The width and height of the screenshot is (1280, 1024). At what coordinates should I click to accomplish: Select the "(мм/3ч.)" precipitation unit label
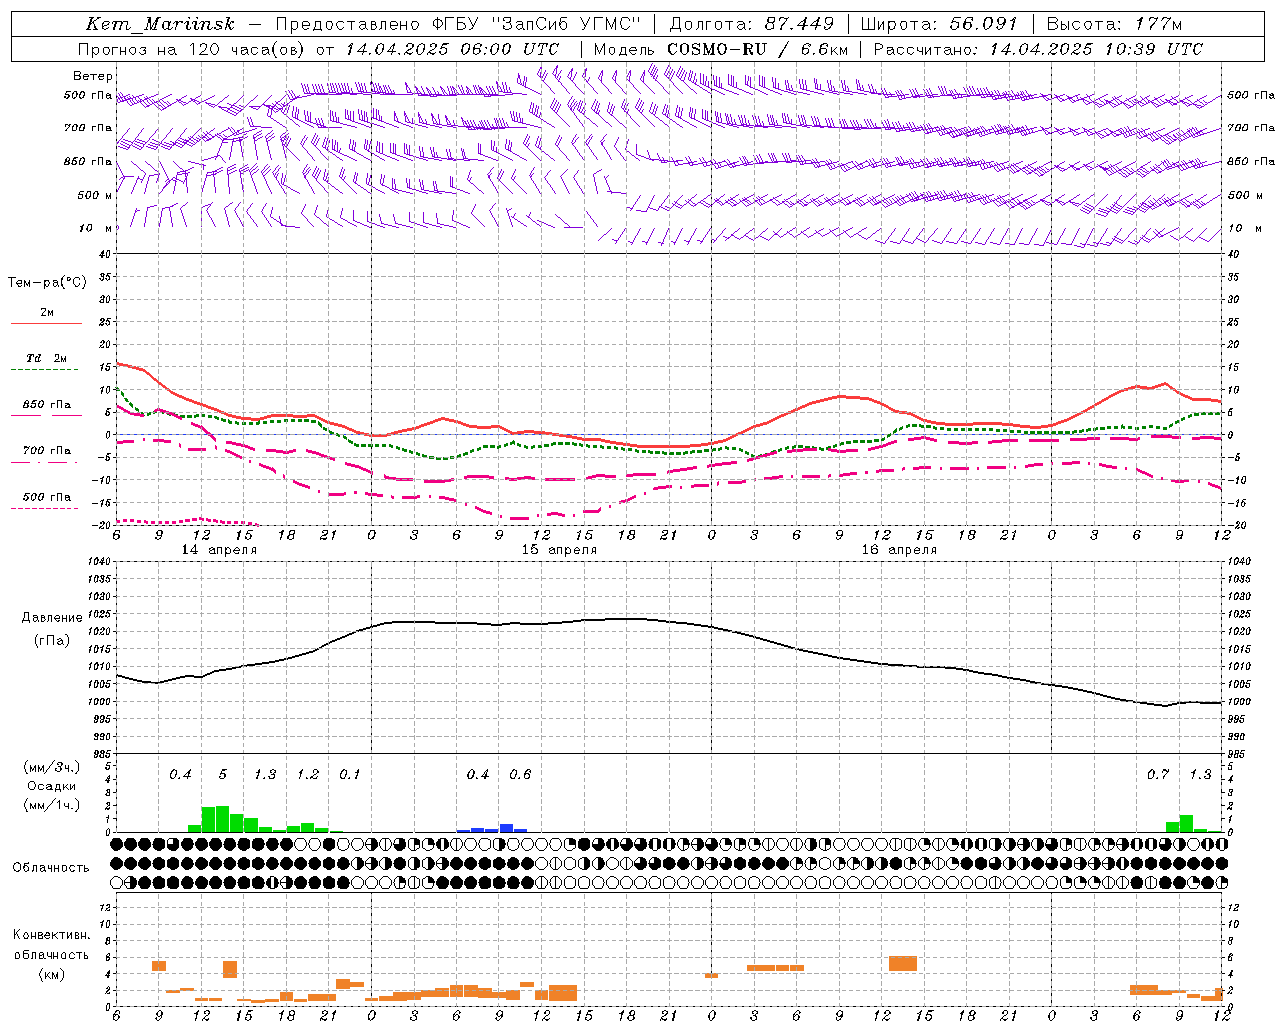point(52,767)
